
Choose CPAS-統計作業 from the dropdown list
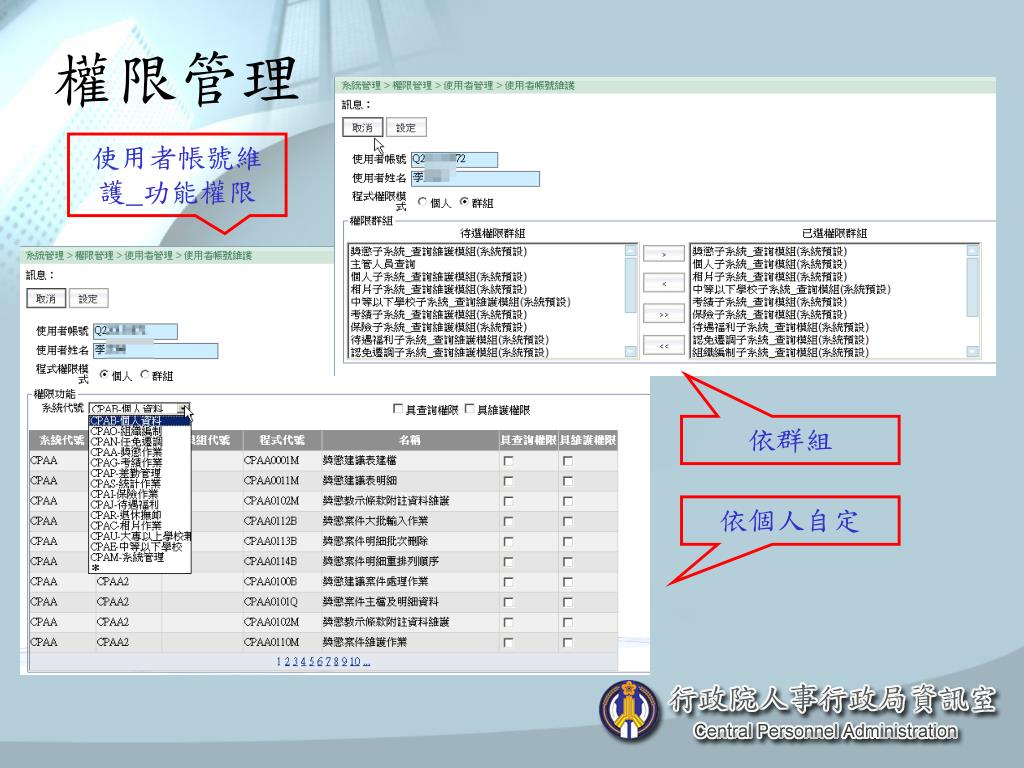coord(140,483)
